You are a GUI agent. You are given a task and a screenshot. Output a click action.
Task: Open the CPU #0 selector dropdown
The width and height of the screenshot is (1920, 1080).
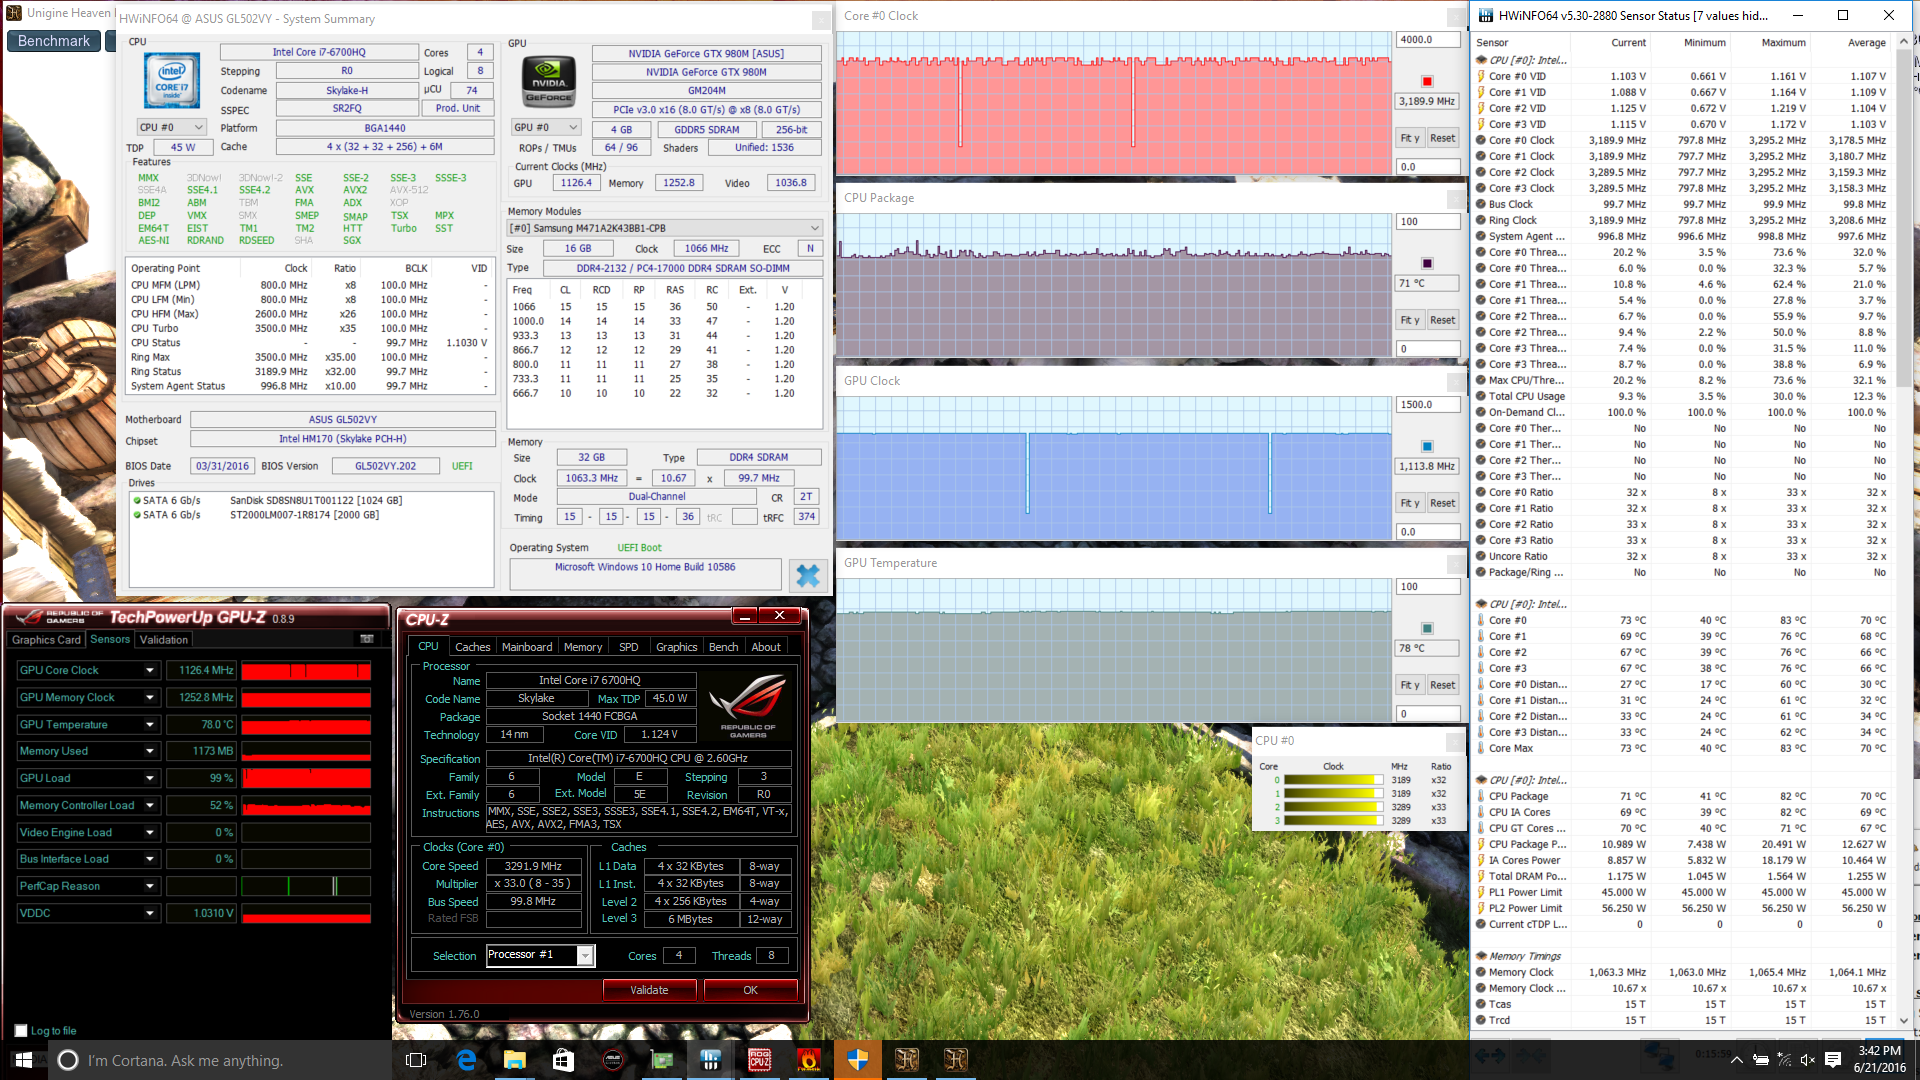pos(171,128)
